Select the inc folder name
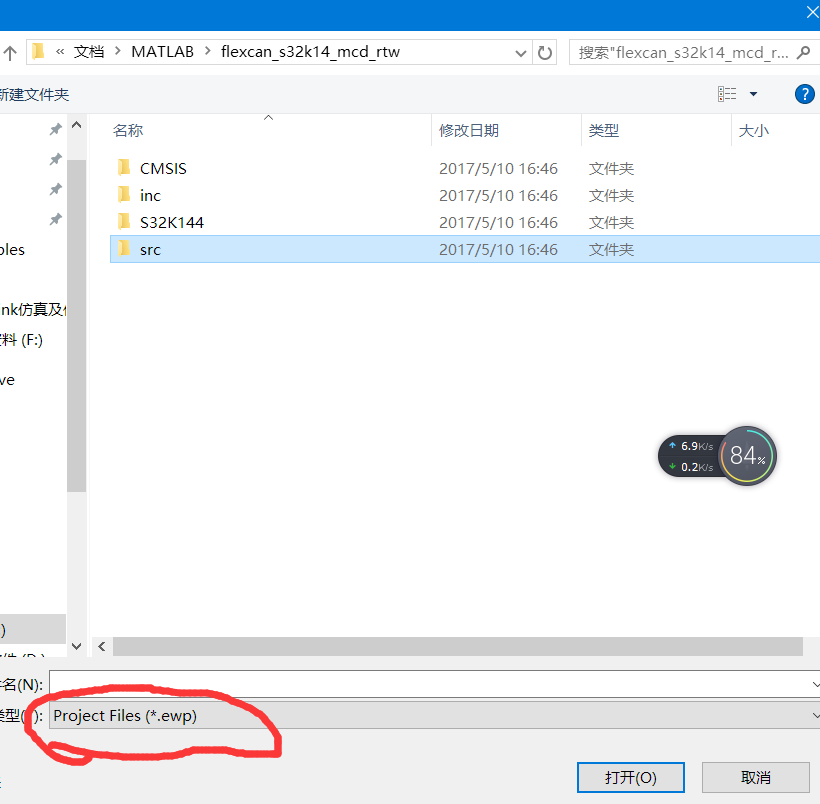 pyautogui.click(x=150, y=196)
